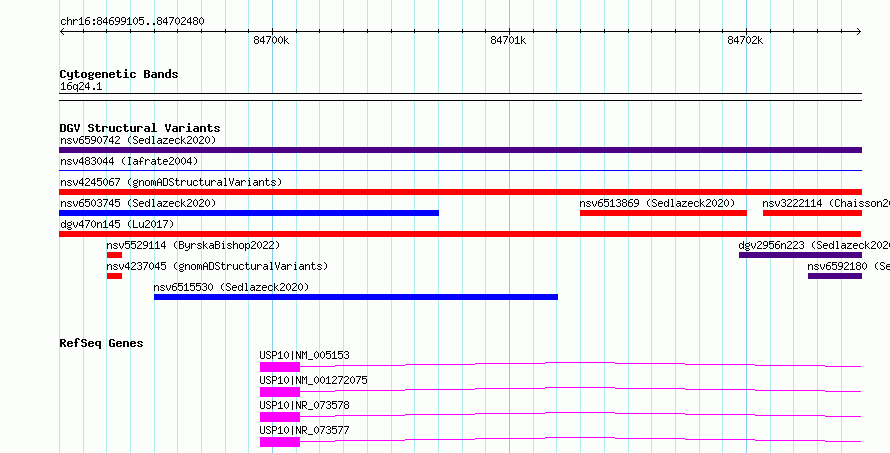Viewport: 890px width, 453px height.
Task: Click the left arrowhead of the ruler
Action: pyautogui.click(x=62, y=31)
